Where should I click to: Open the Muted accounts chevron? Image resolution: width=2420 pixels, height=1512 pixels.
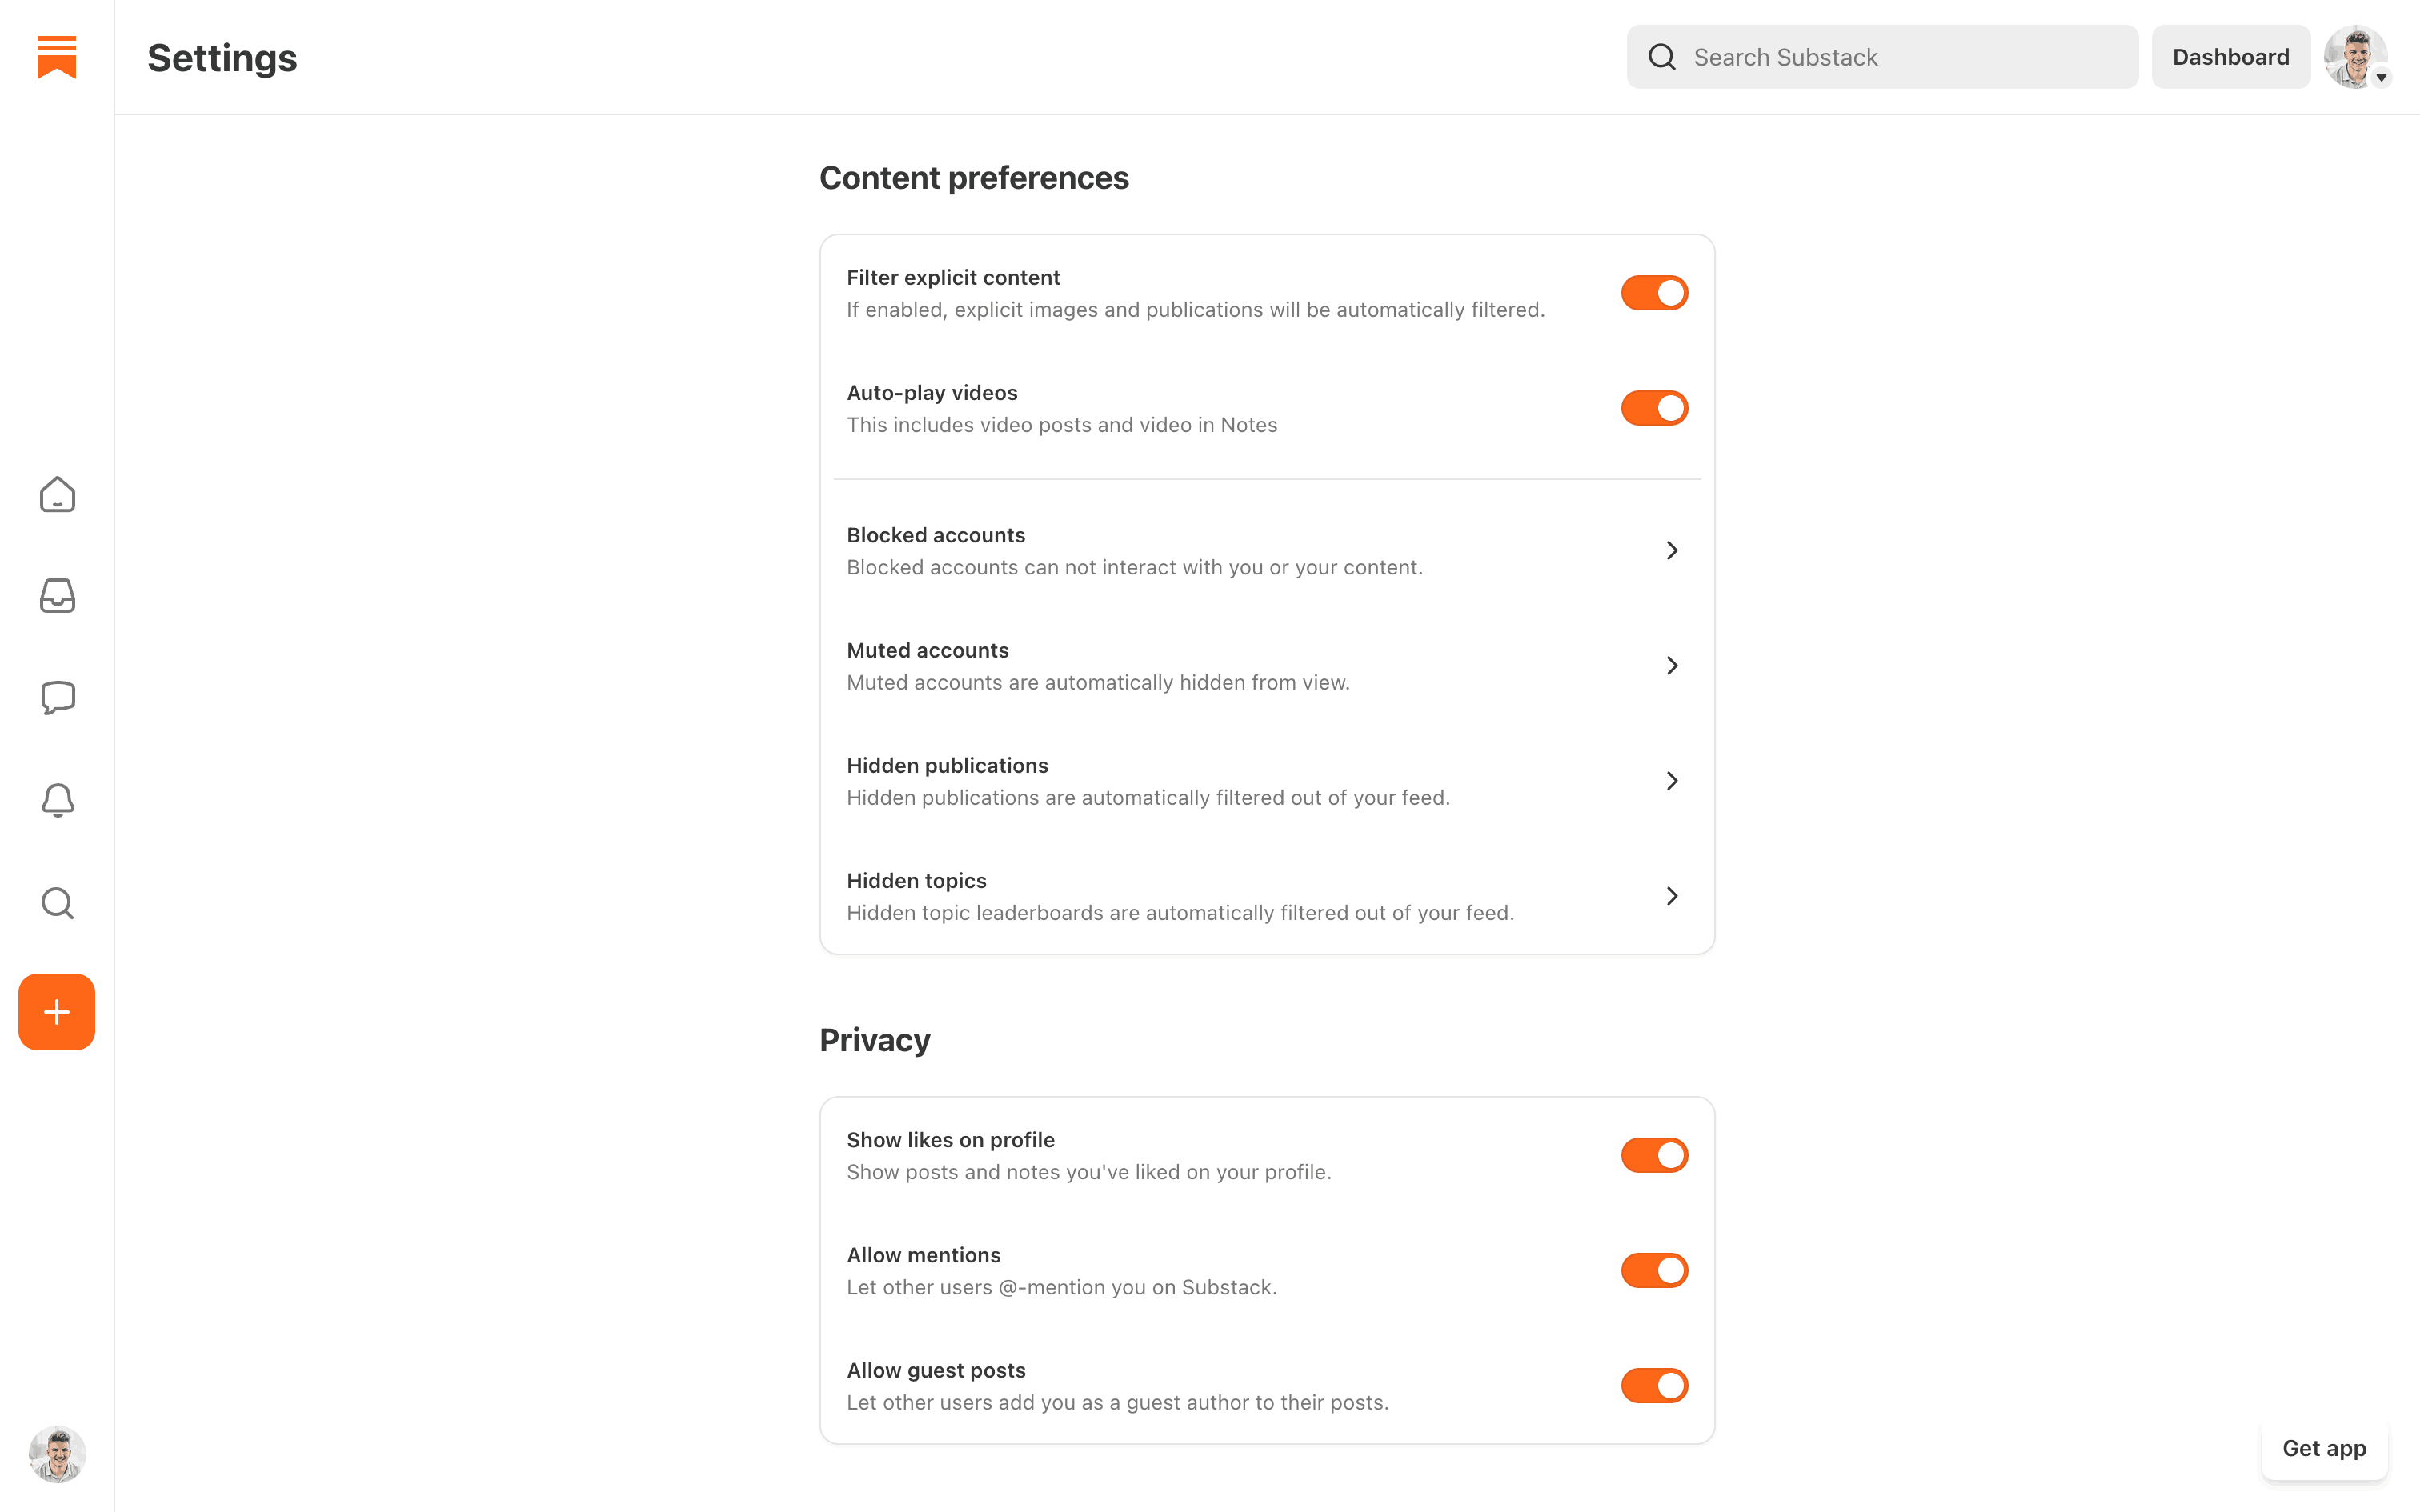coord(1671,666)
